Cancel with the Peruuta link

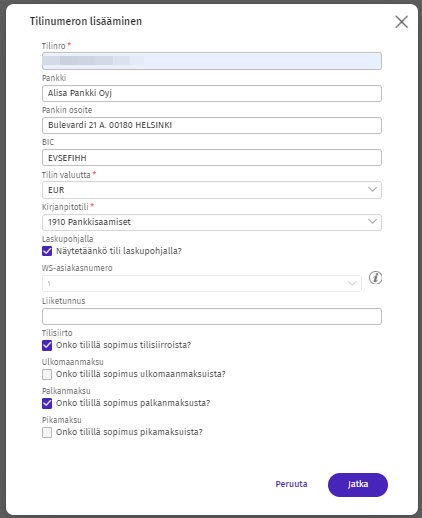pos(291,484)
